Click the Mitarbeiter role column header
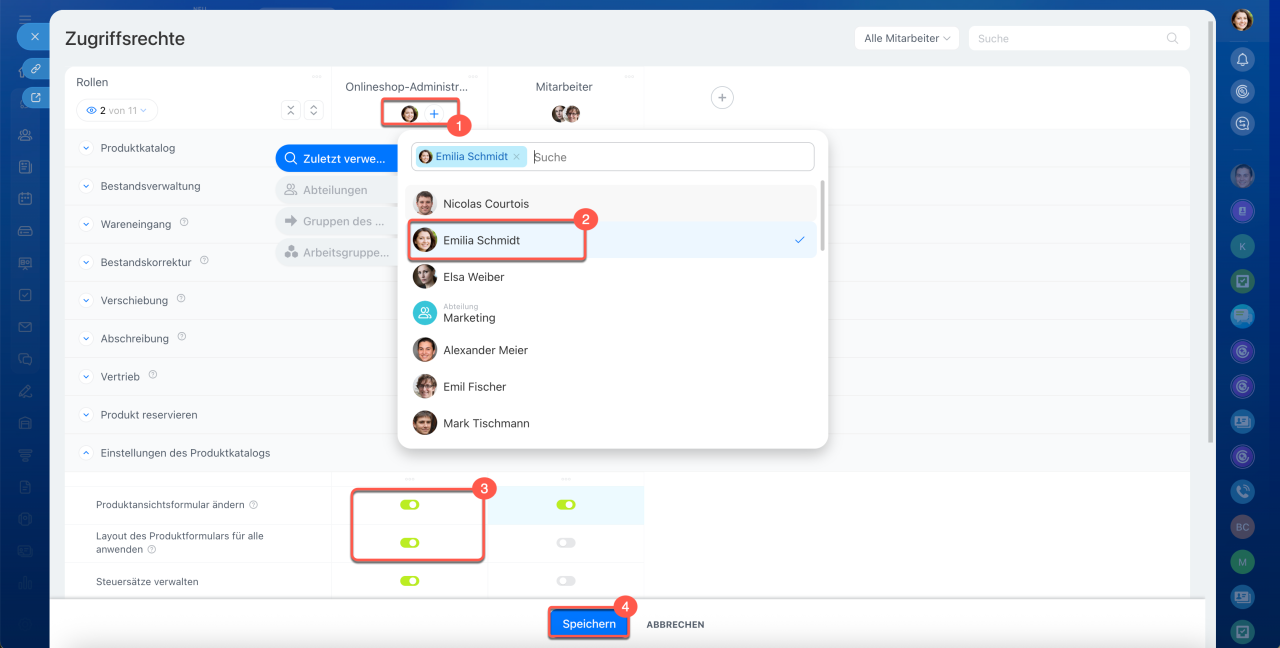This screenshot has width=1280, height=648. pyautogui.click(x=564, y=87)
